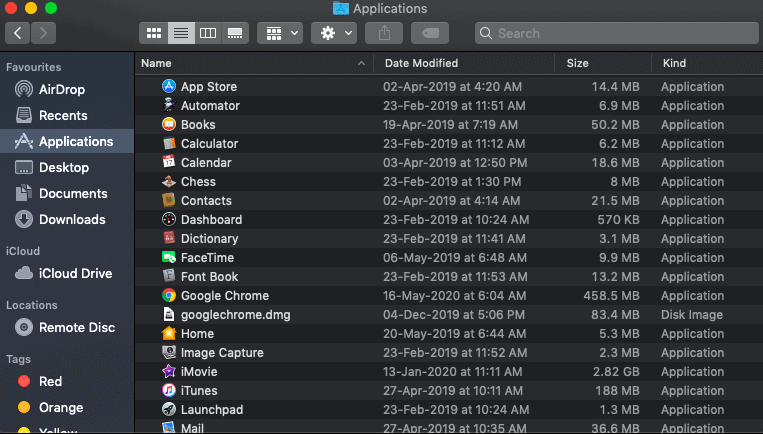Switch to icon view
This screenshot has width=763, height=434.
click(154, 33)
